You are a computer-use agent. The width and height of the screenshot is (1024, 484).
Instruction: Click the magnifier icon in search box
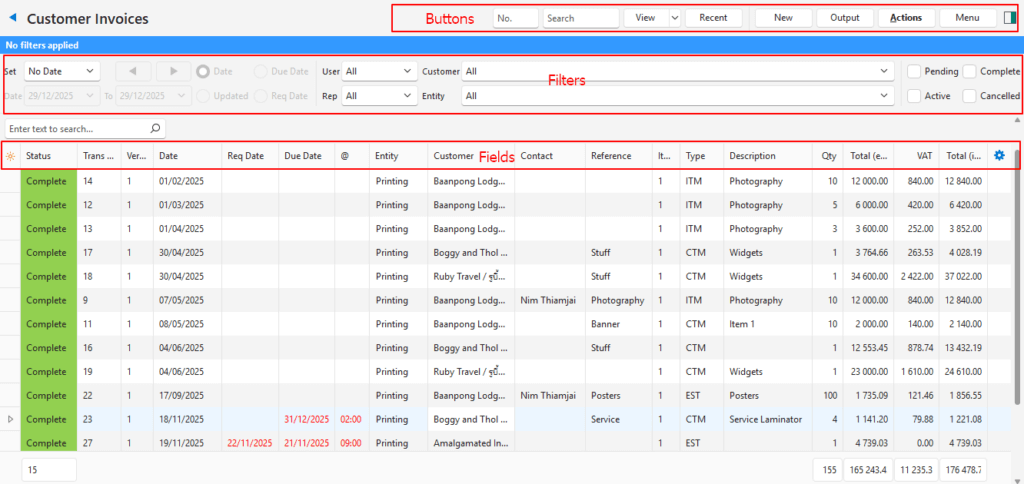155,129
